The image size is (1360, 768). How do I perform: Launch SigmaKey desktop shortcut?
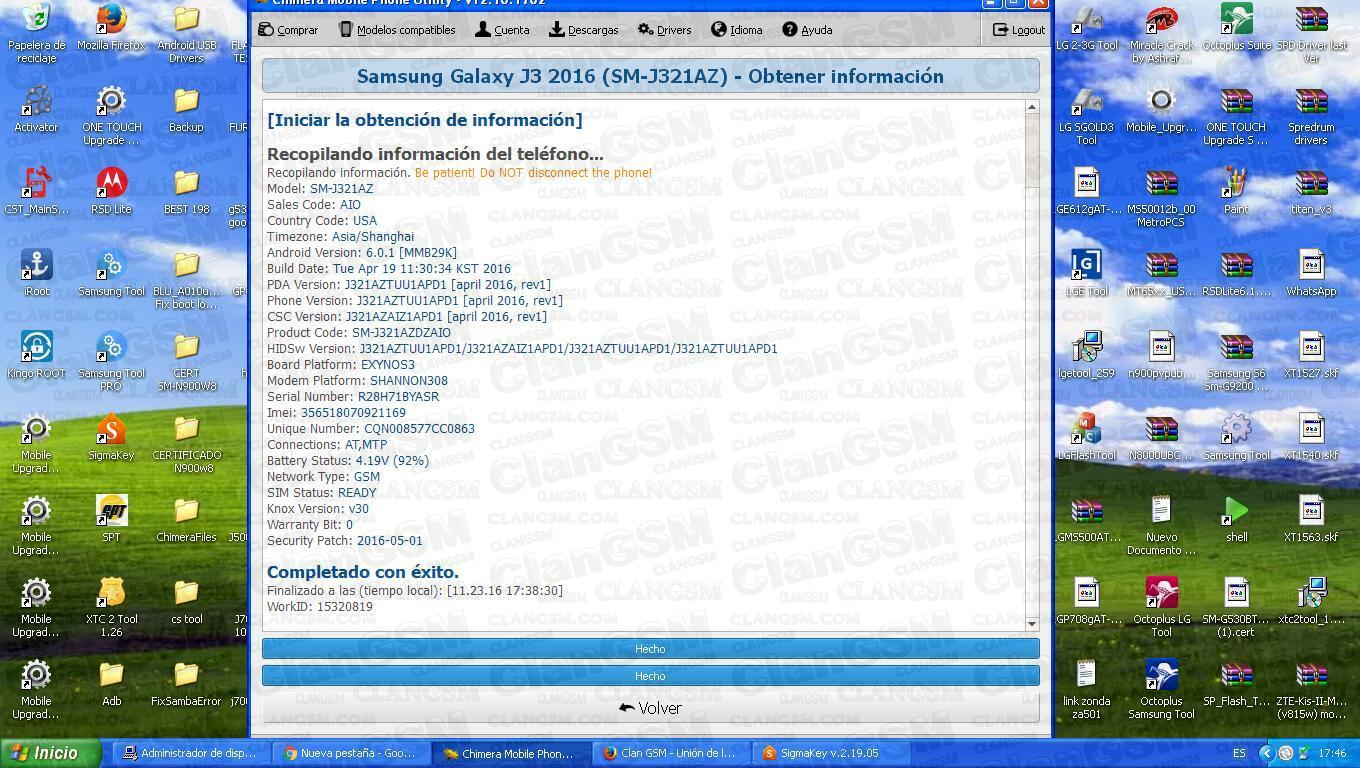tap(111, 437)
